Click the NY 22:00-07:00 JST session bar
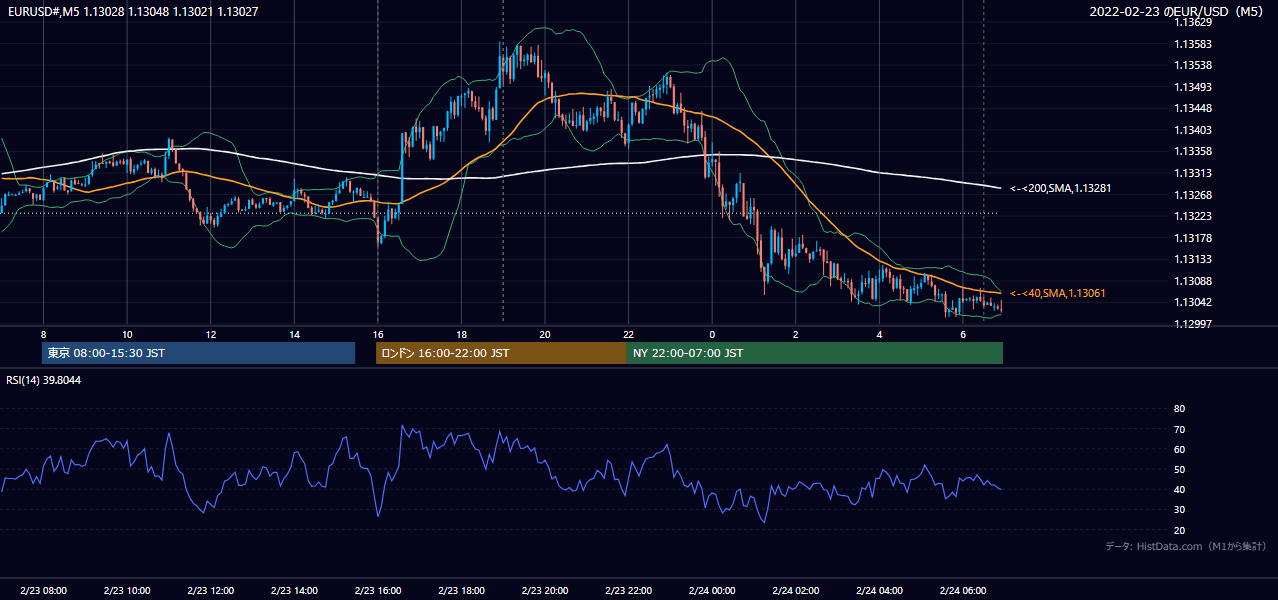 click(815, 353)
